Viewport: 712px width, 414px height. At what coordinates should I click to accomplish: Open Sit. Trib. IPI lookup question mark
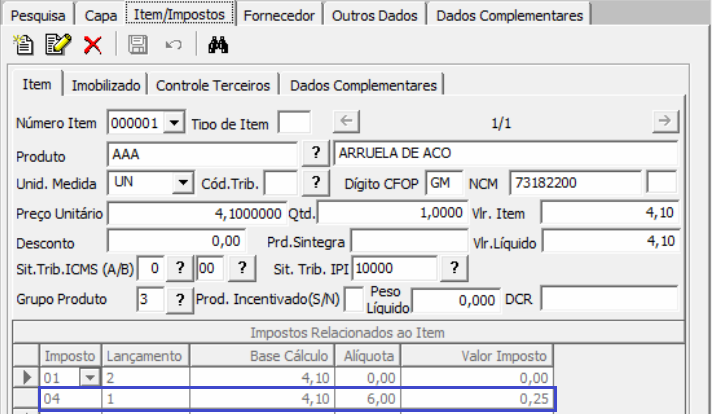pos(454,268)
